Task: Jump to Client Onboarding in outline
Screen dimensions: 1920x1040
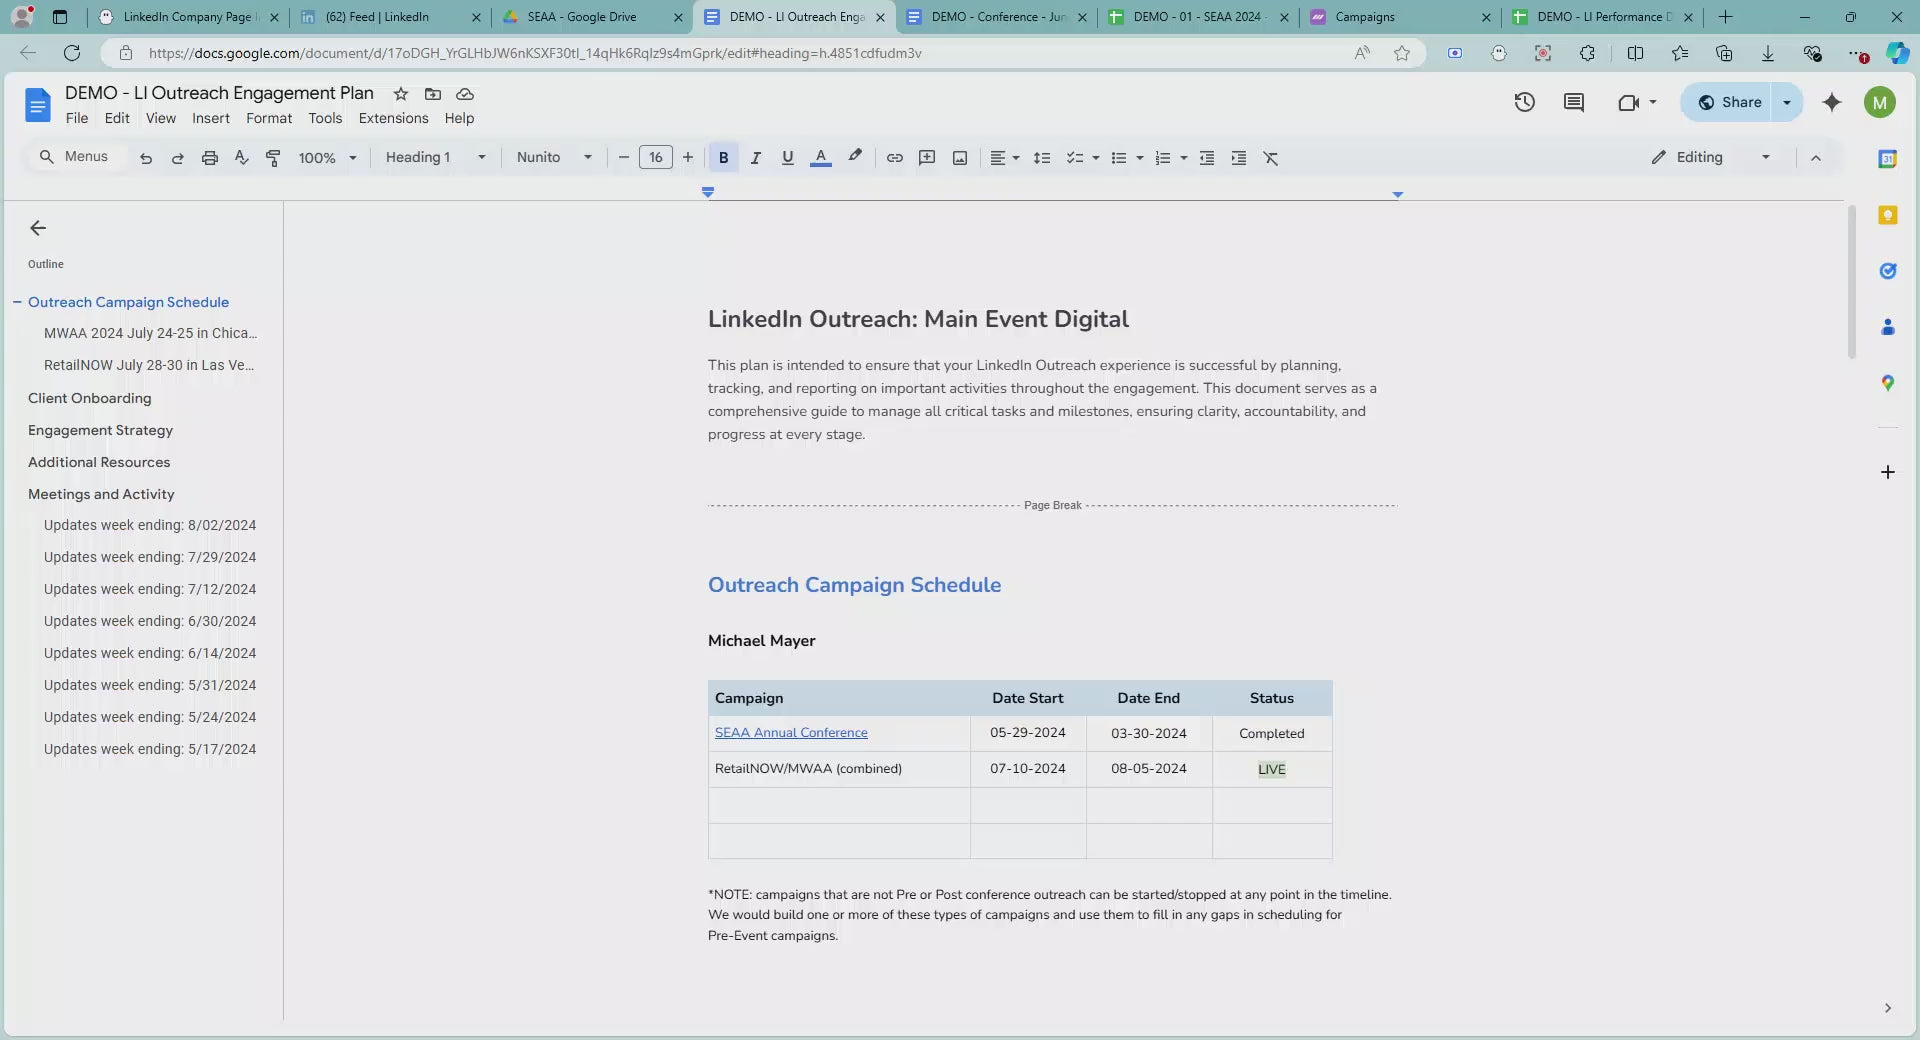Action: point(90,398)
